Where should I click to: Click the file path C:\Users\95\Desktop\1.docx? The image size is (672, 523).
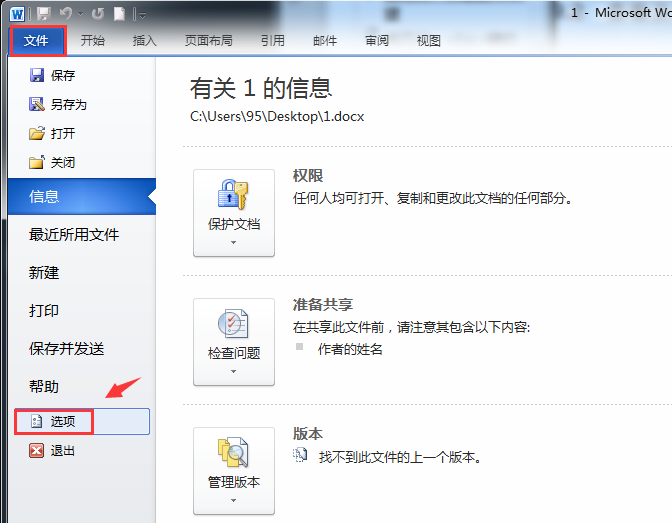(277, 117)
